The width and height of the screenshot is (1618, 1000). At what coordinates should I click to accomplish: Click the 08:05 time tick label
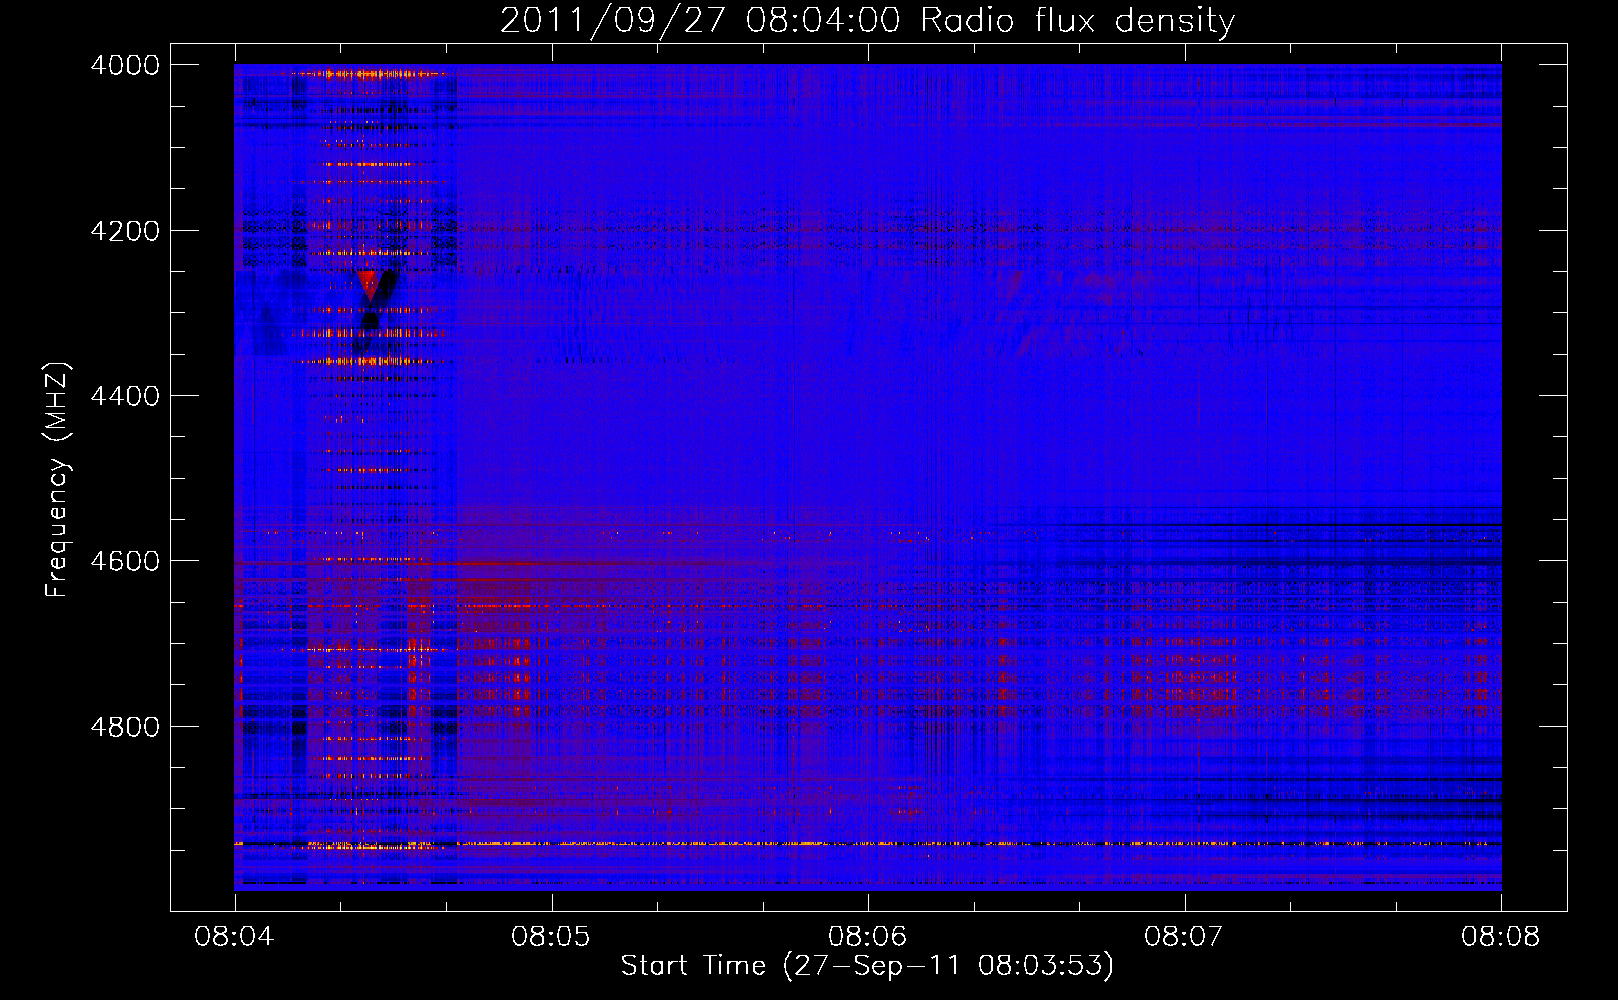551,936
